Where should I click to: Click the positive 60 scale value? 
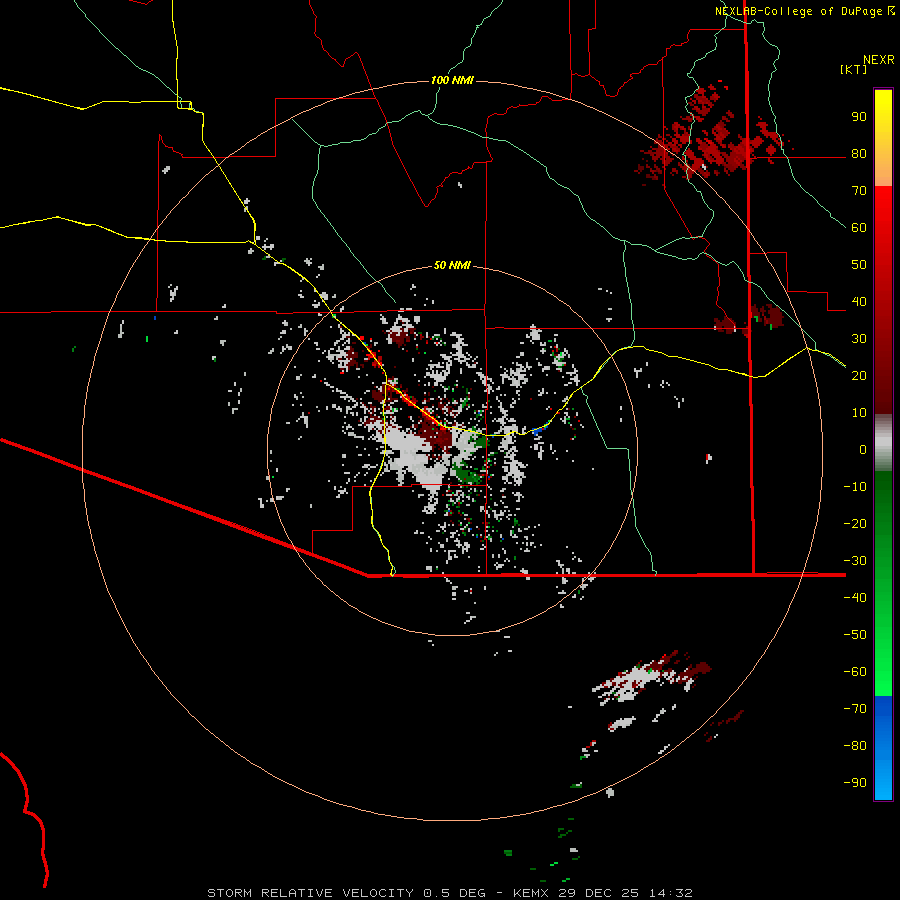click(x=859, y=228)
